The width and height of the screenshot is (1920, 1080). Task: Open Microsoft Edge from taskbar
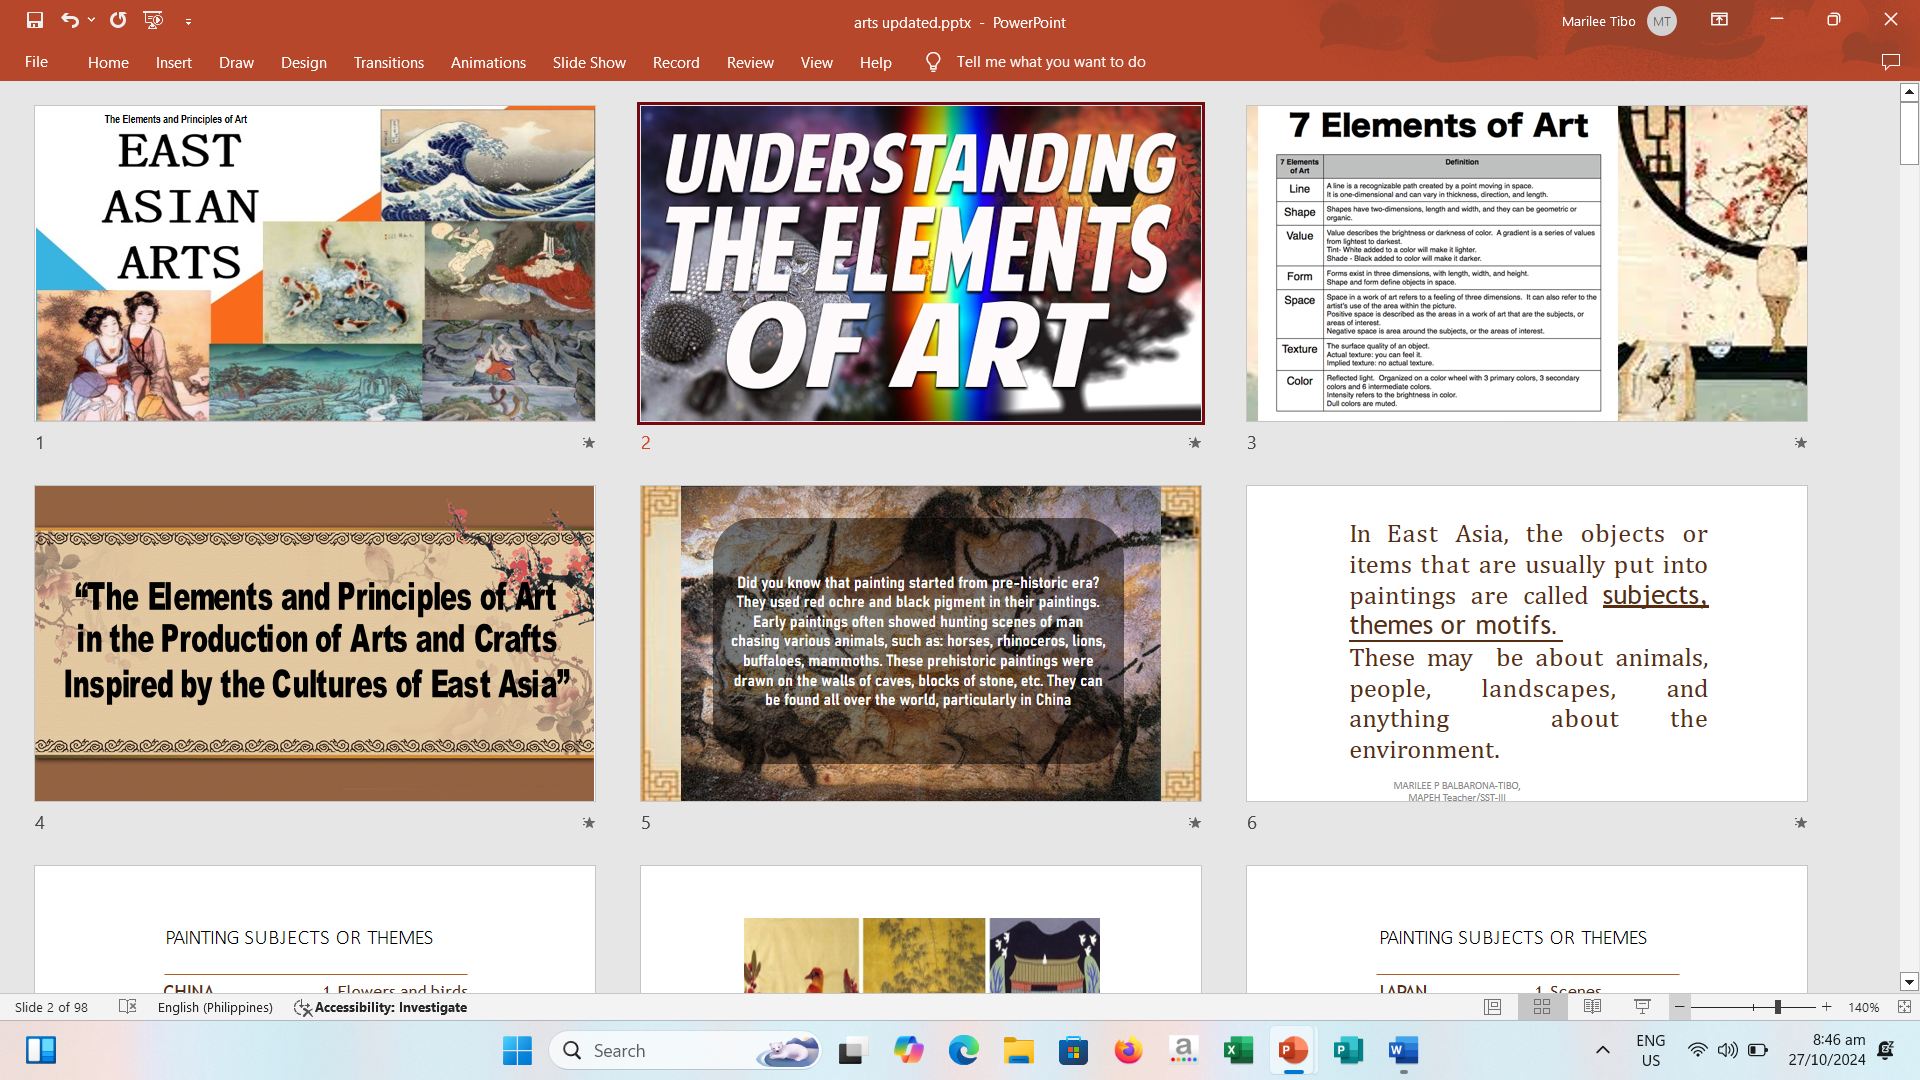coord(963,1050)
